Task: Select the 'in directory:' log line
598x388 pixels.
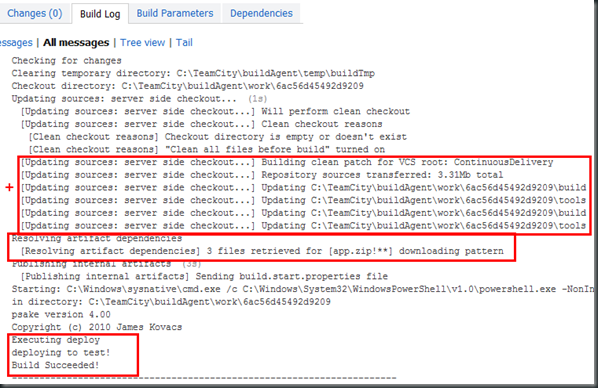Action: coord(171,302)
